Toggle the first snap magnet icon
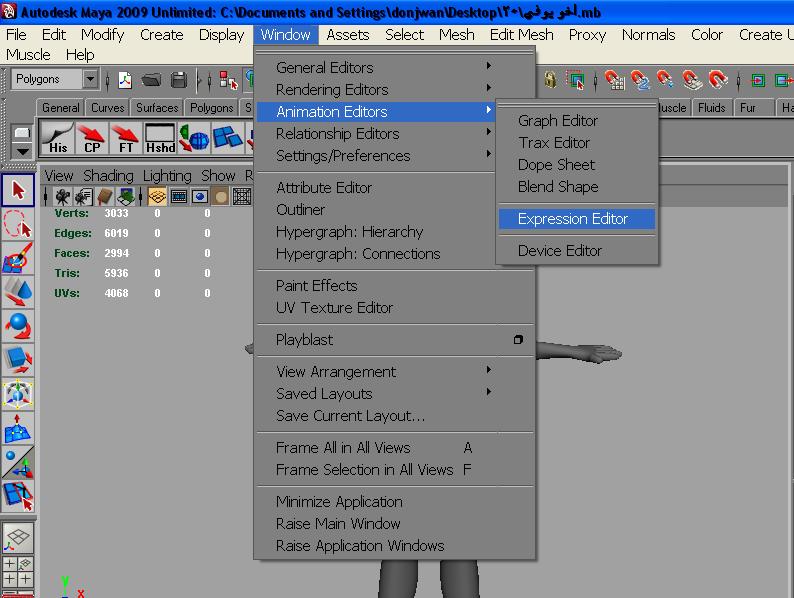 (x=614, y=79)
